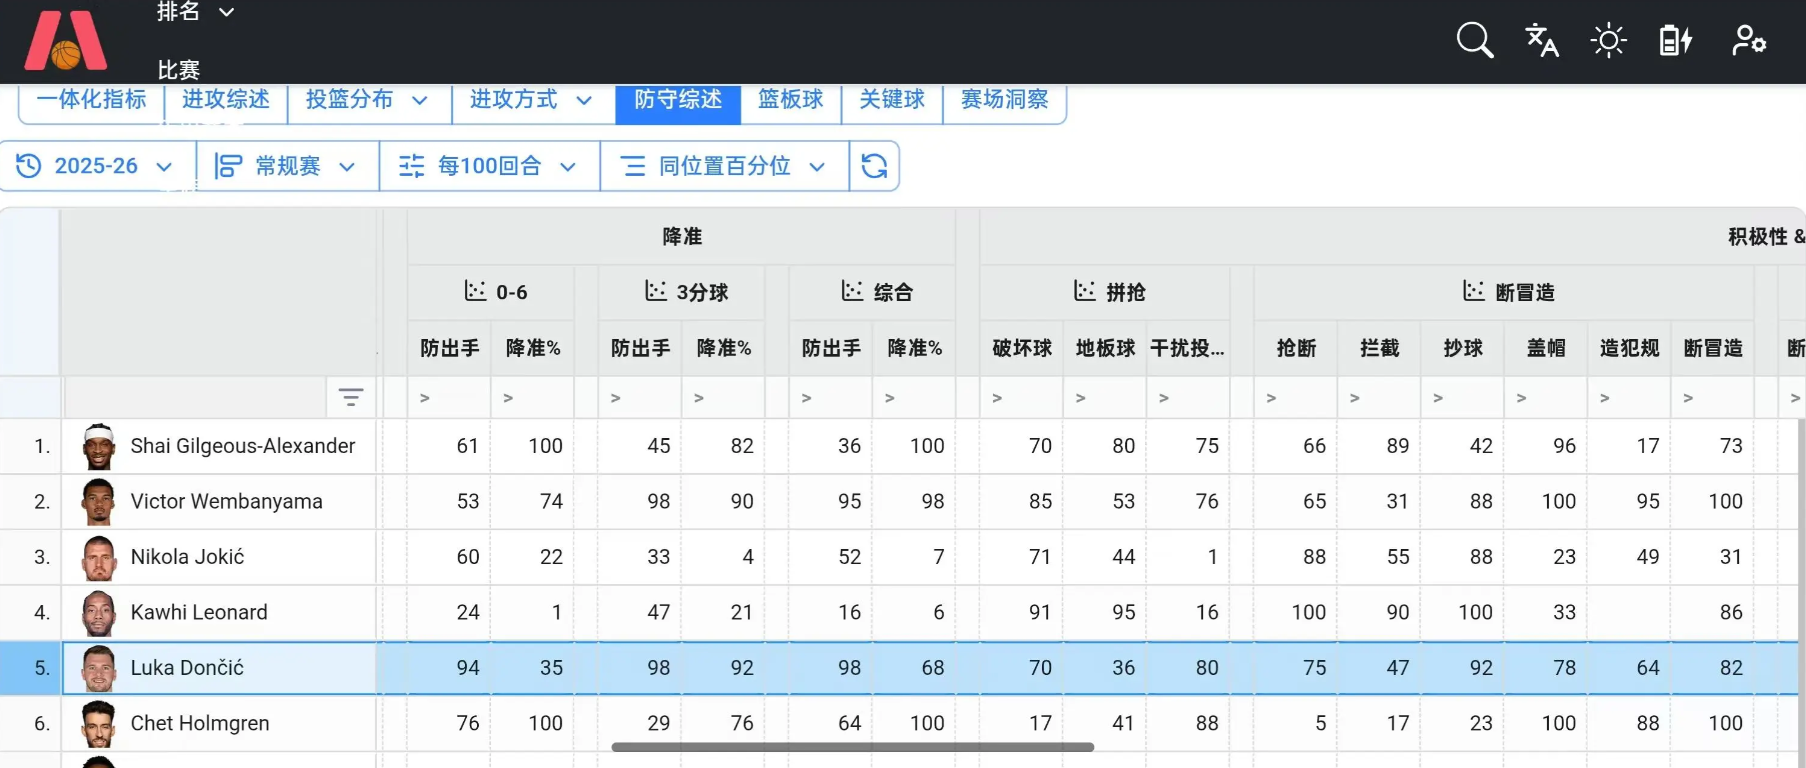Click the horizontal table scrollbar
This screenshot has width=1806, height=768.
tap(852, 747)
